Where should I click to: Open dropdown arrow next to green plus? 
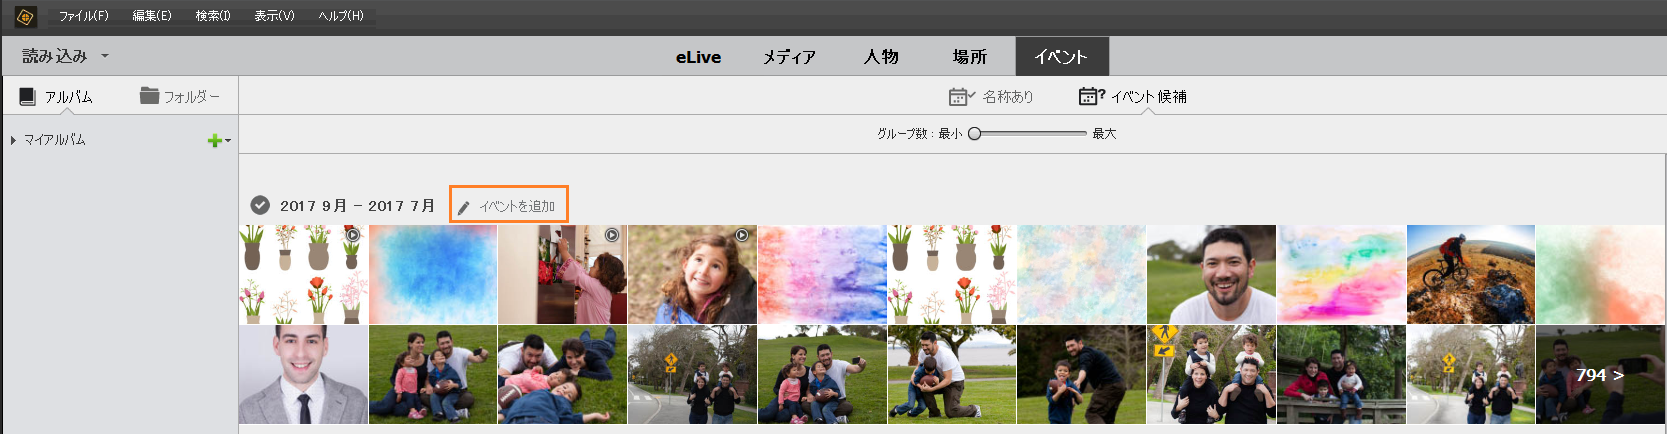click(228, 141)
